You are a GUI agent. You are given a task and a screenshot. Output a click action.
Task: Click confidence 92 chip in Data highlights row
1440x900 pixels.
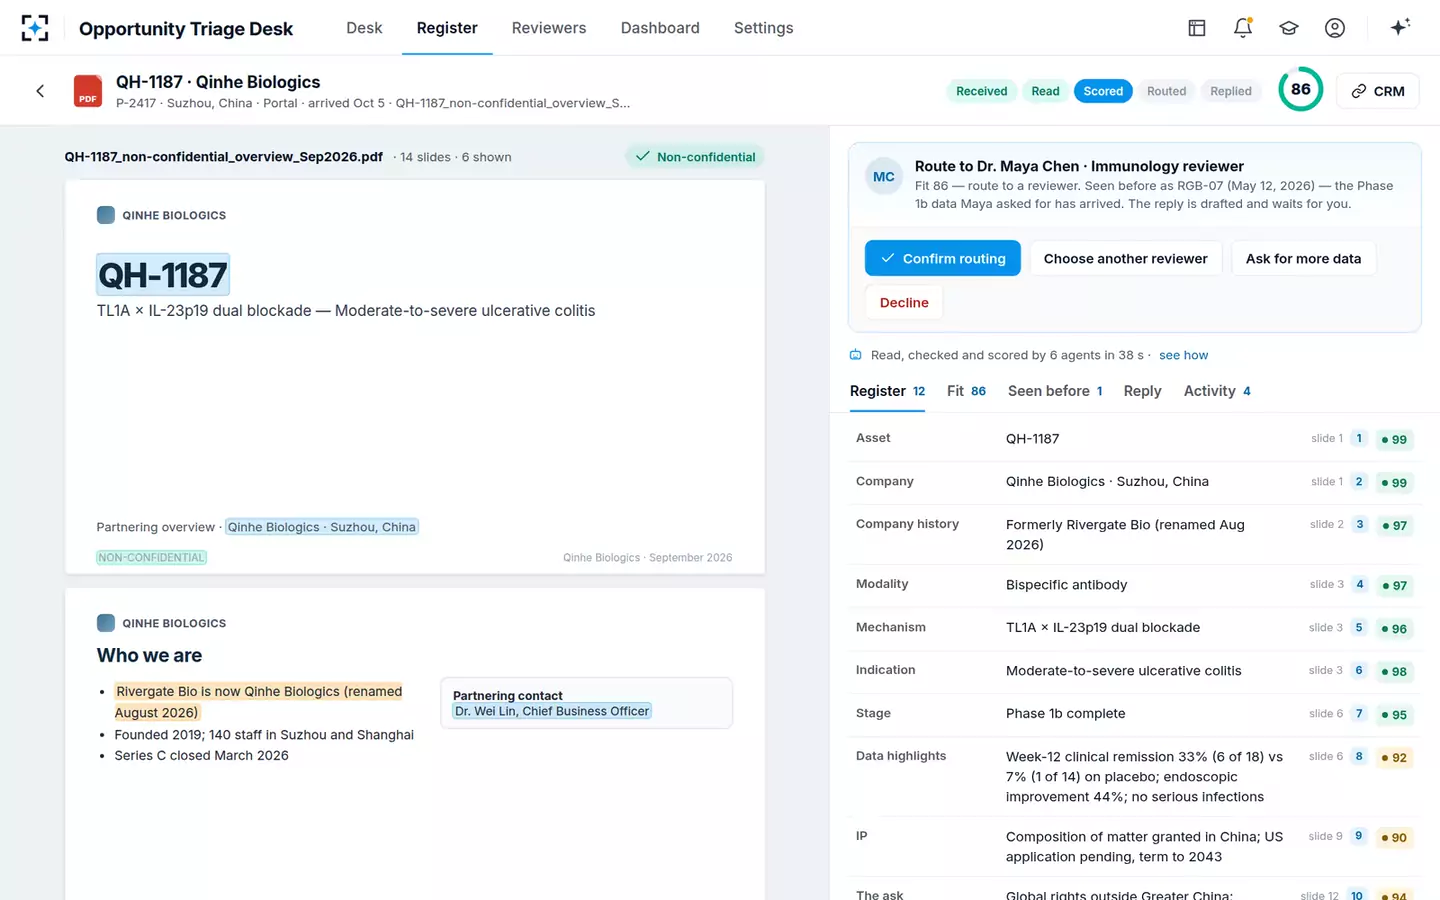(x=1394, y=757)
